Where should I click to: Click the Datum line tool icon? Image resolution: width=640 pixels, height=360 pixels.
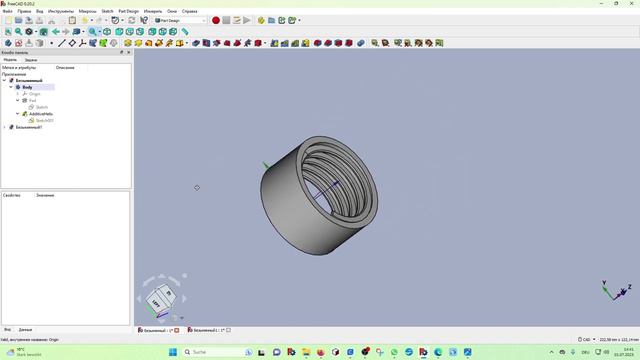(62, 43)
